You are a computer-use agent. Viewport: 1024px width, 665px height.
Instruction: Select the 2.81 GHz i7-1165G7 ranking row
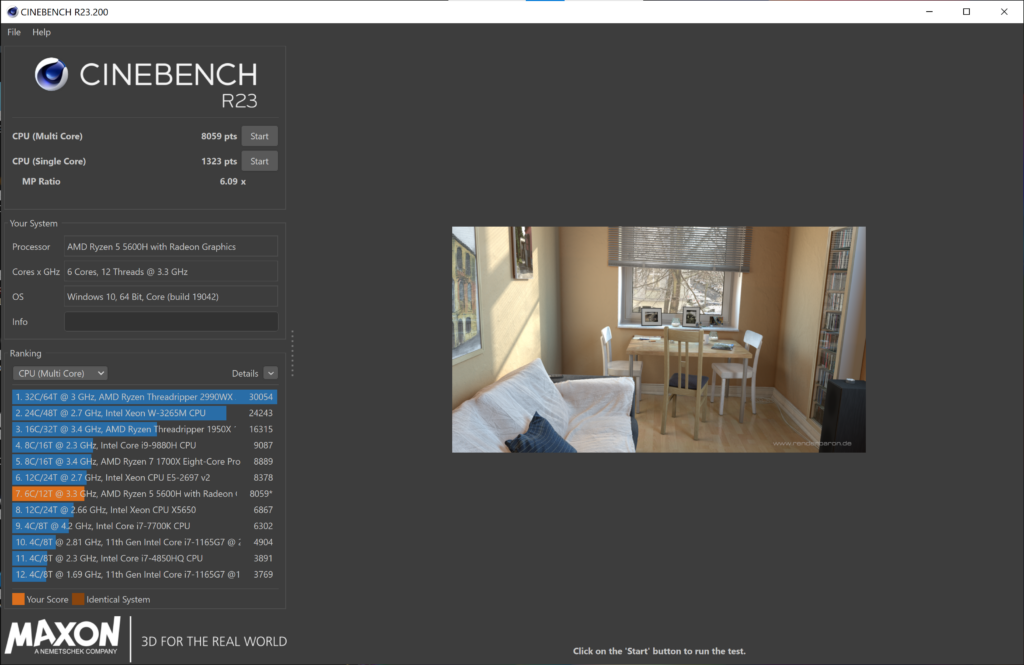point(144,542)
